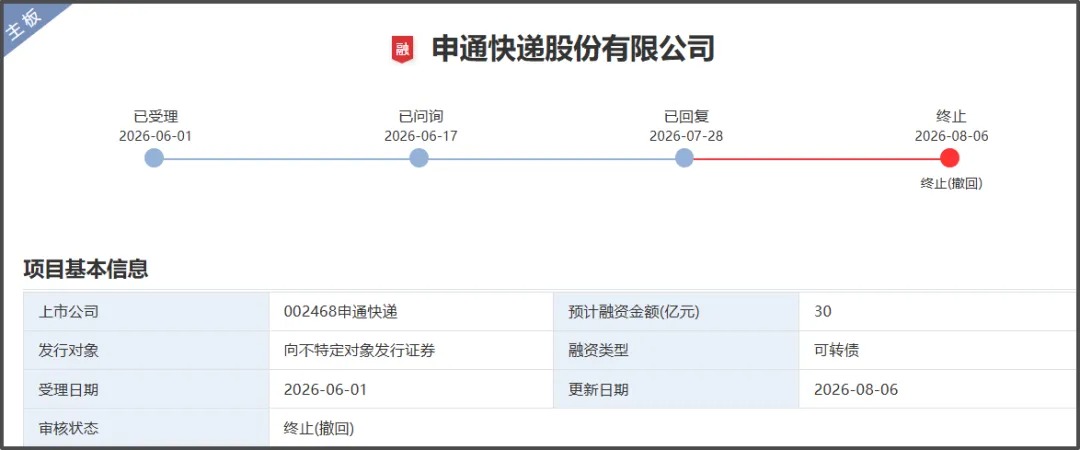Image resolution: width=1080 pixels, height=450 pixels.
Task: Click the 已问询 stage label
Action: pyautogui.click(x=421, y=116)
